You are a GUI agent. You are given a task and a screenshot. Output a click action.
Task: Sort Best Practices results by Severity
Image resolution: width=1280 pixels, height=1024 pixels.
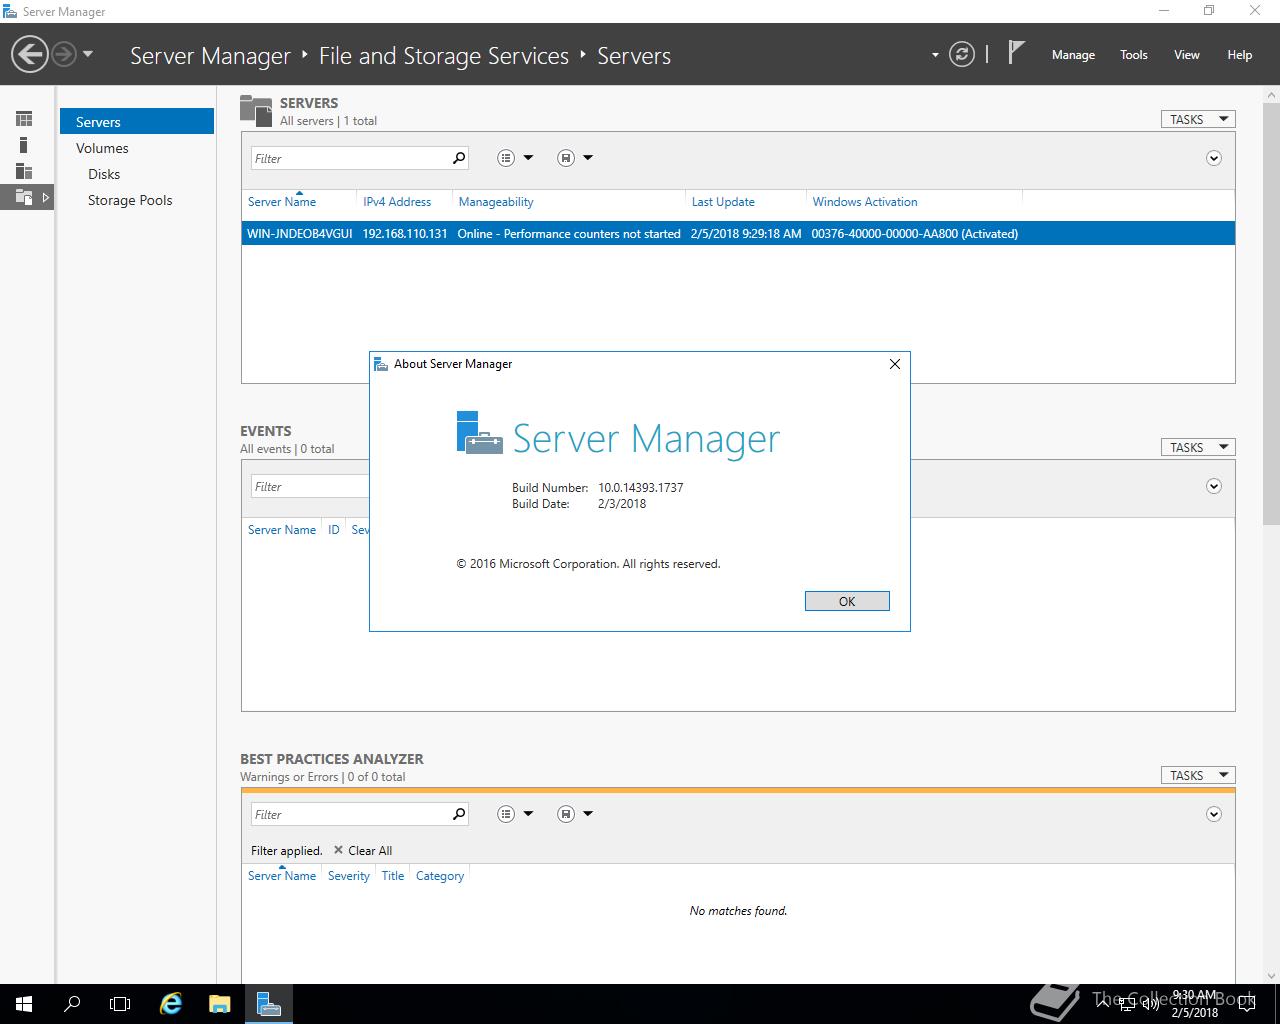[x=349, y=875]
